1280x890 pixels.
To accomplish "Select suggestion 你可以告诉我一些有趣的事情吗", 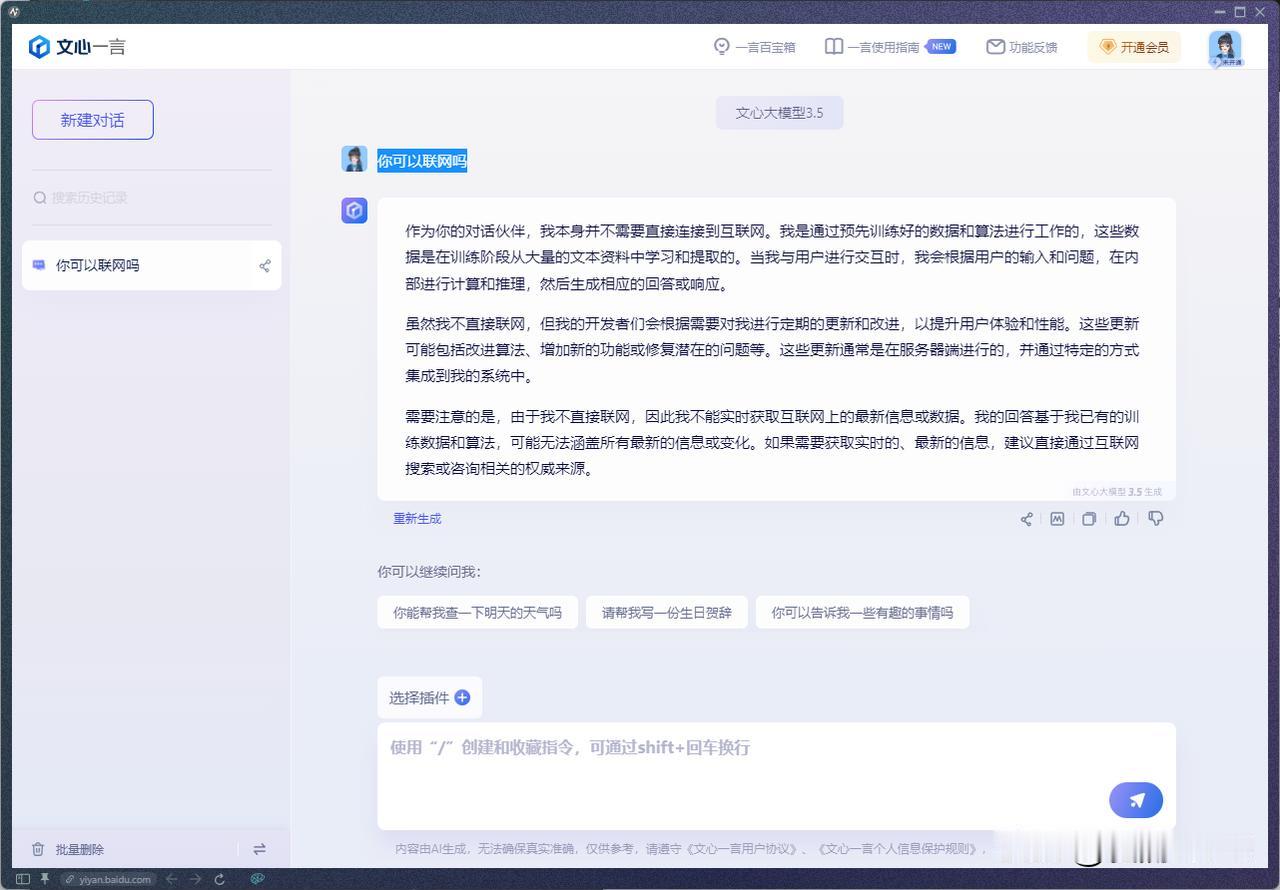I will coord(862,613).
